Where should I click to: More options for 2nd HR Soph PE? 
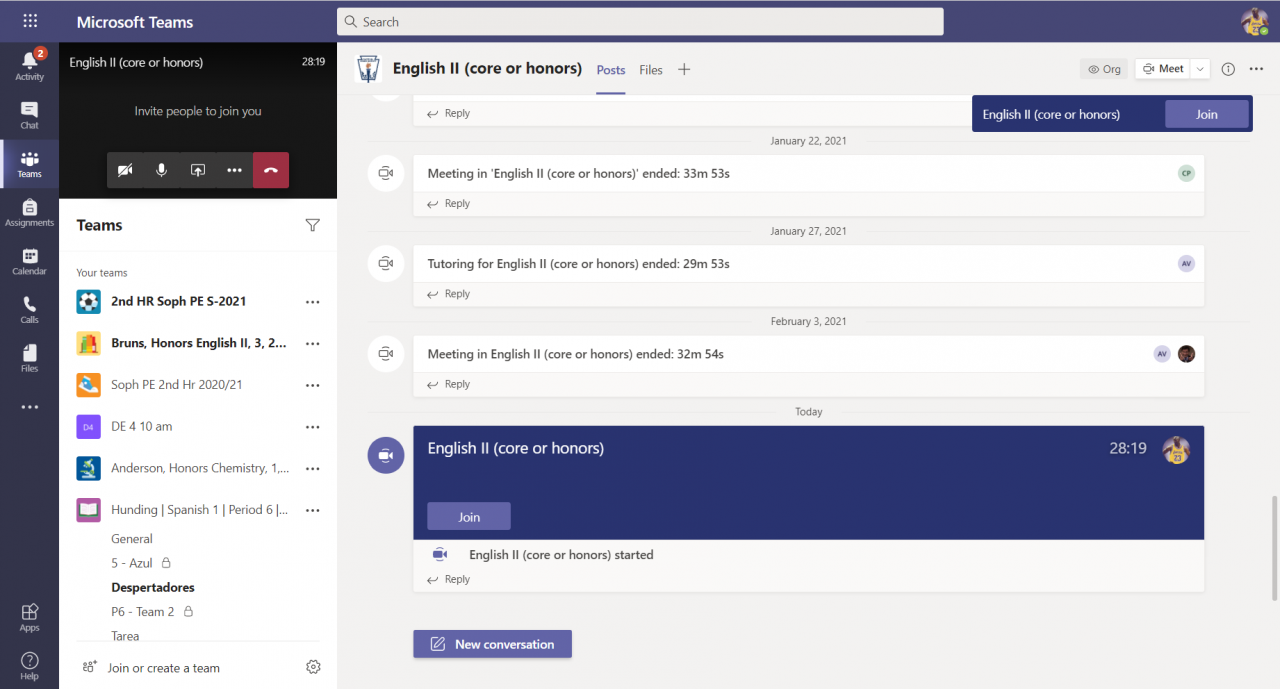point(313,301)
